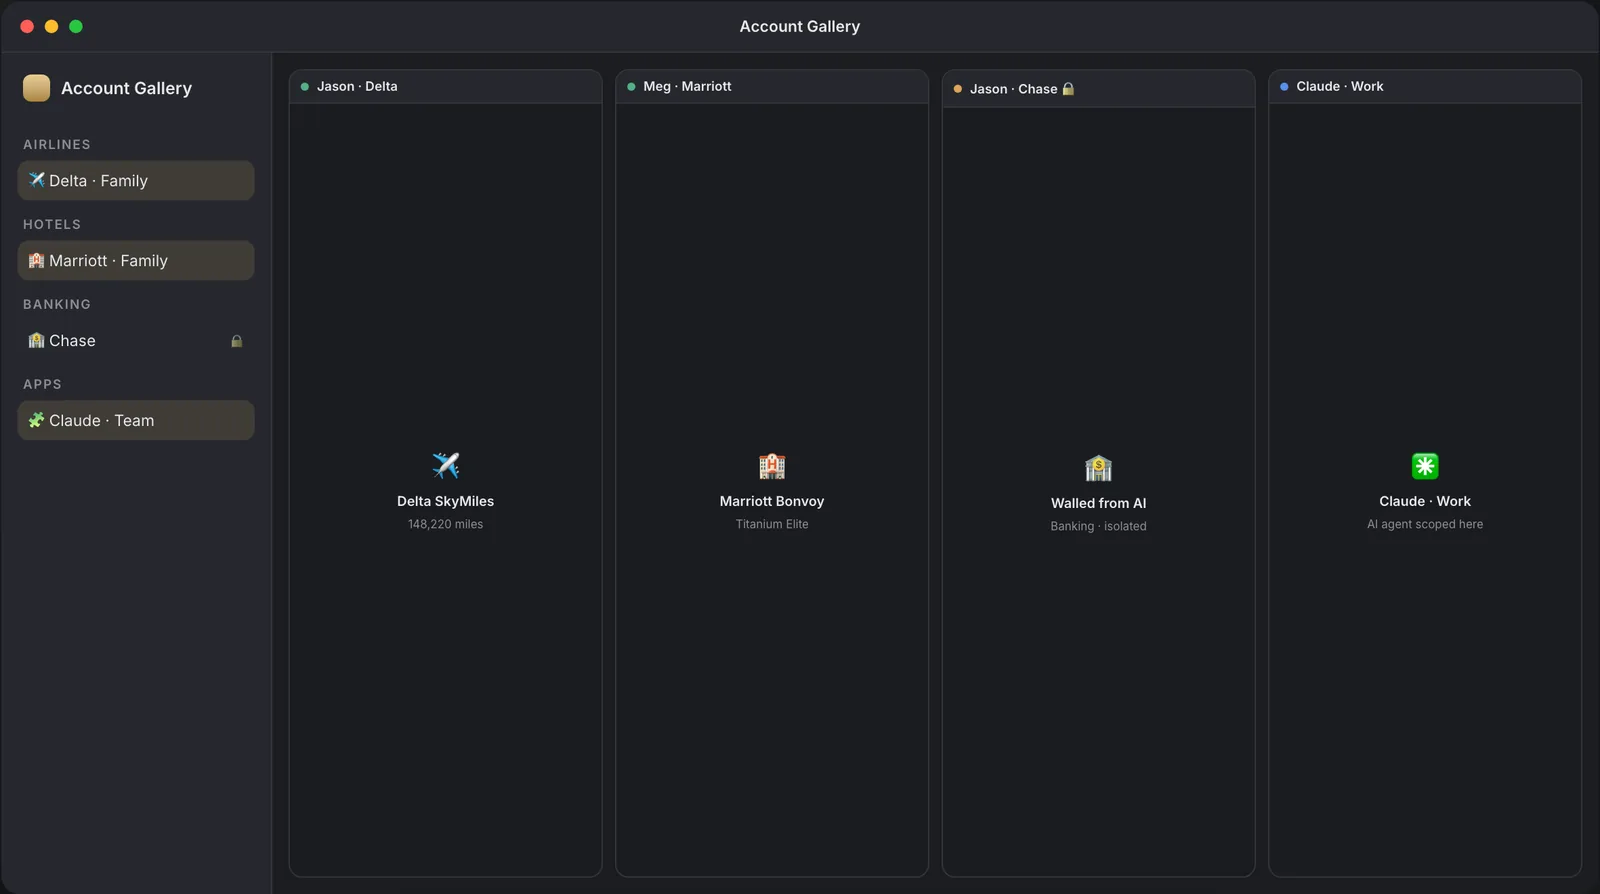Image resolution: width=1600 pixels, height=894 pixels.
Task: Click the lock icon in Jason · Chase header
Action: pos(1068,89)
